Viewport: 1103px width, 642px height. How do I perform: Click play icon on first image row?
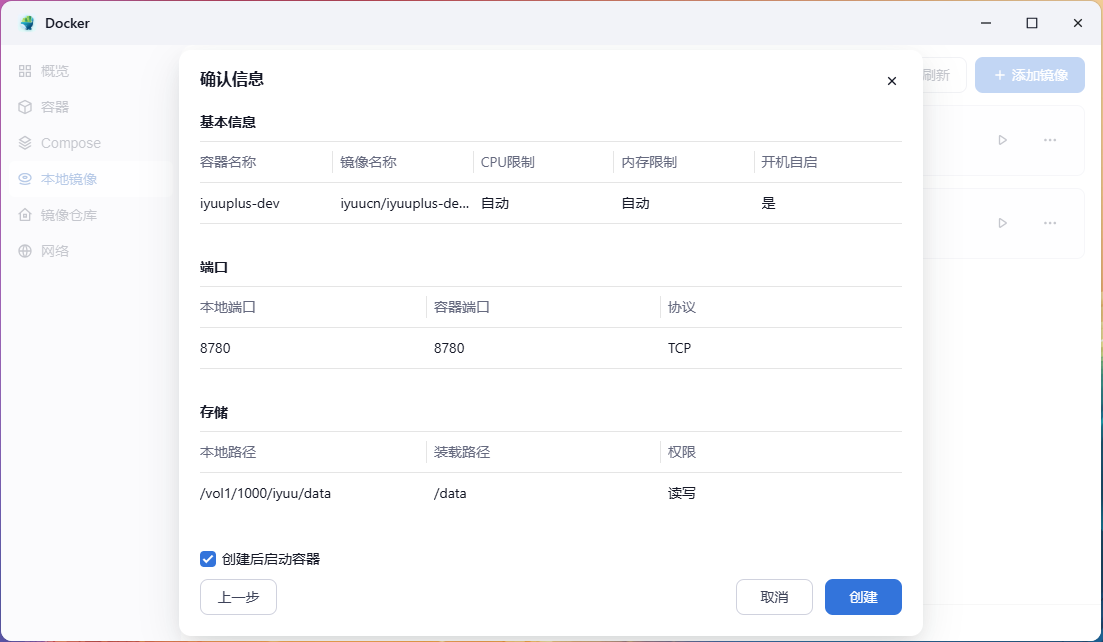pos(1002,140)
